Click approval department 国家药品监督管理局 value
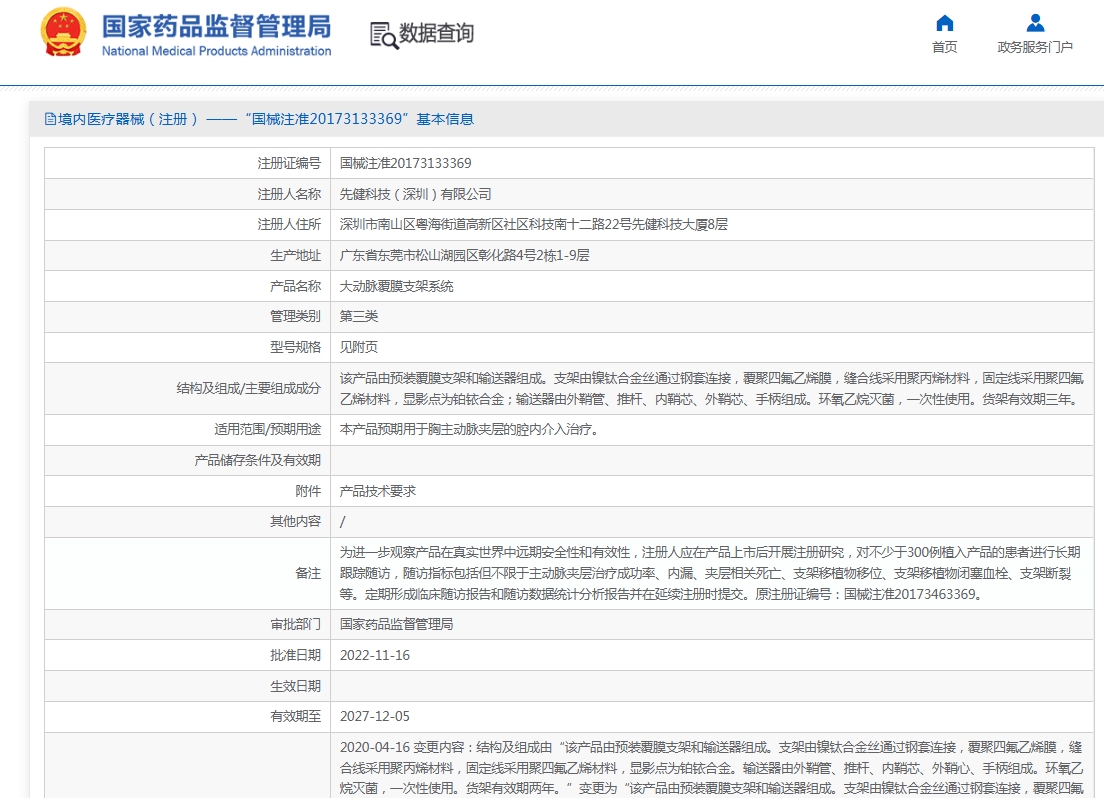Image resolution: width=1104 pixels, height=798 pixels. 396,625
